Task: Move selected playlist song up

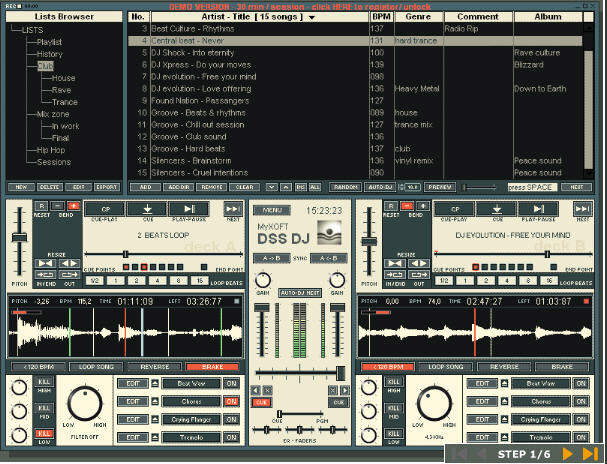Action: tap(286, 187)
